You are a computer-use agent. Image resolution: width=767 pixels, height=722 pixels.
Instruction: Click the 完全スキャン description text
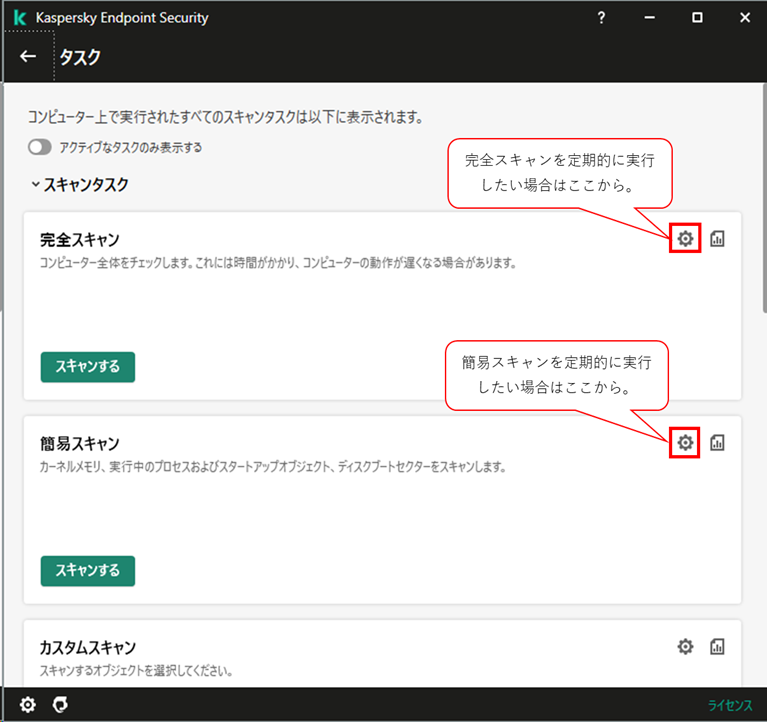point(278,263)
